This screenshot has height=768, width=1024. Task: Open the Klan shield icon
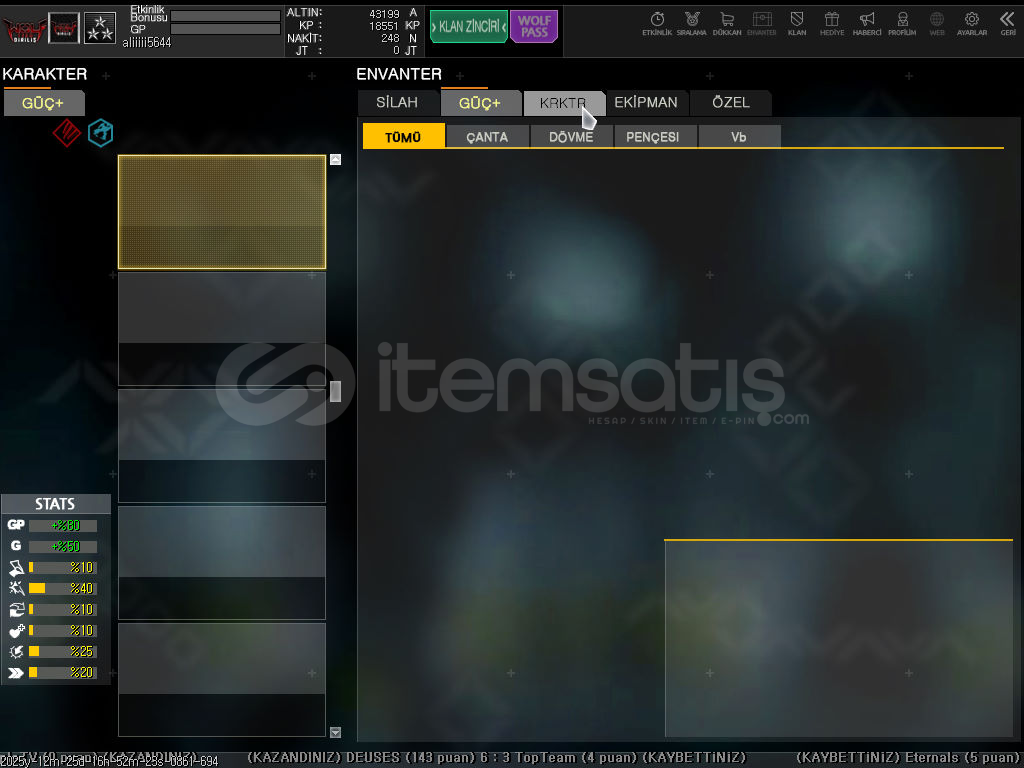pyautogui.click(x=797, y=22)
